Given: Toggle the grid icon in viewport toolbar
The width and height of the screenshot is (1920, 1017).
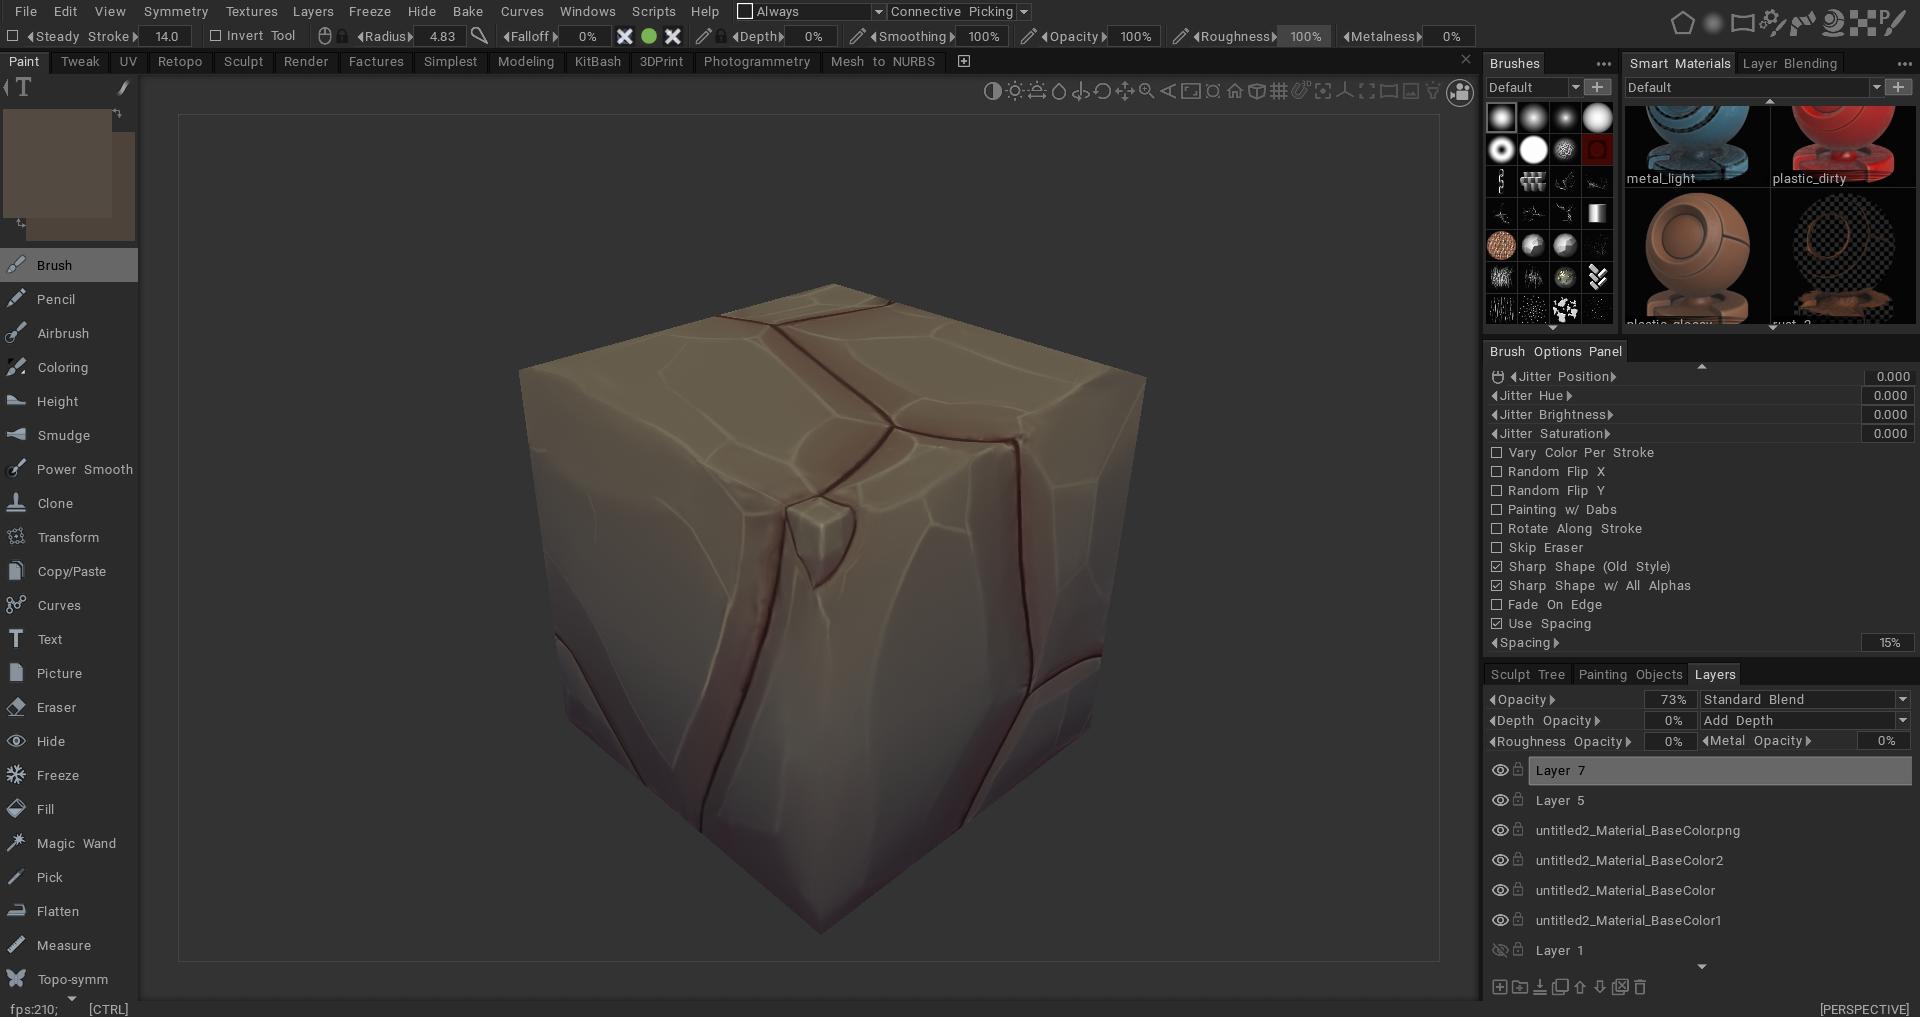Looking at the screenshot, I should point(1279,91).
